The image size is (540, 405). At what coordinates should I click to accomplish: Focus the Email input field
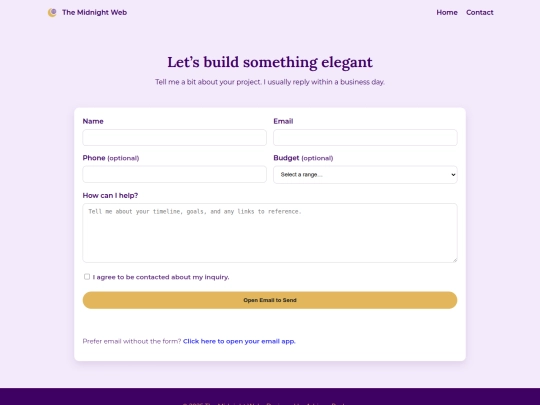365,137
